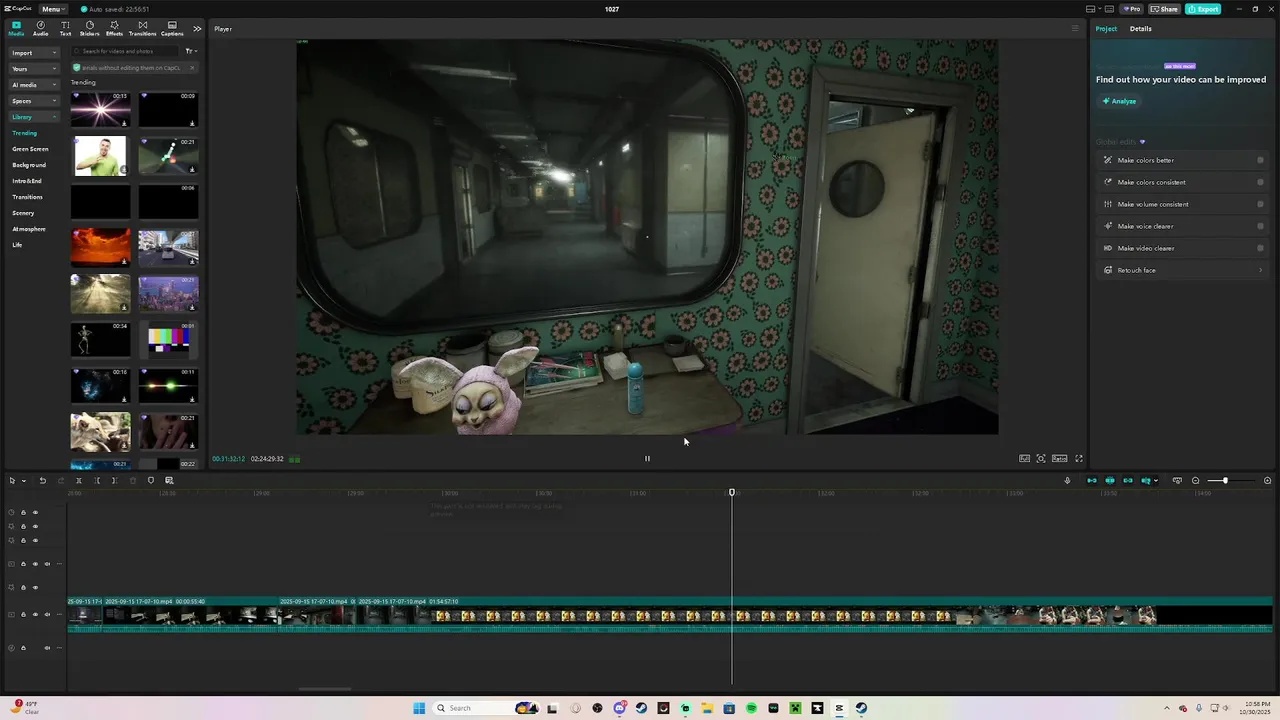Expand the AI media dropdown
Screen dimensions: 1280x720
(35, 85)
